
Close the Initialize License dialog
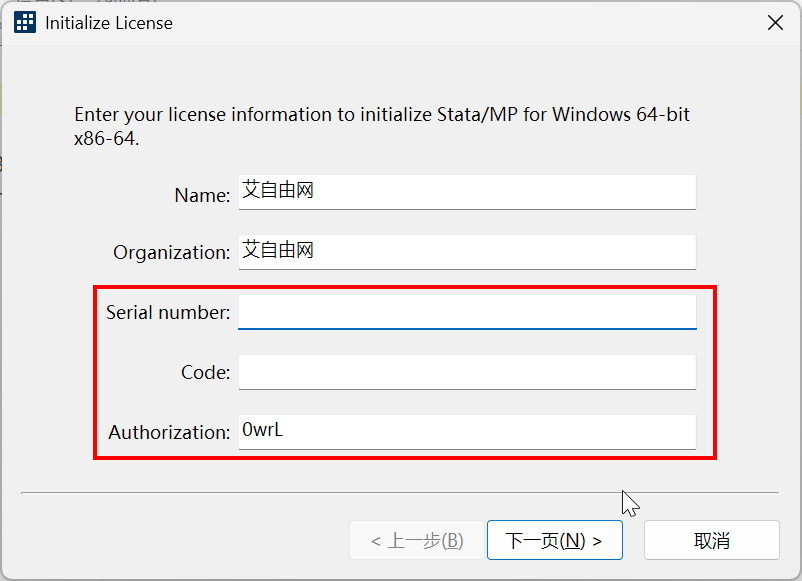774,23
